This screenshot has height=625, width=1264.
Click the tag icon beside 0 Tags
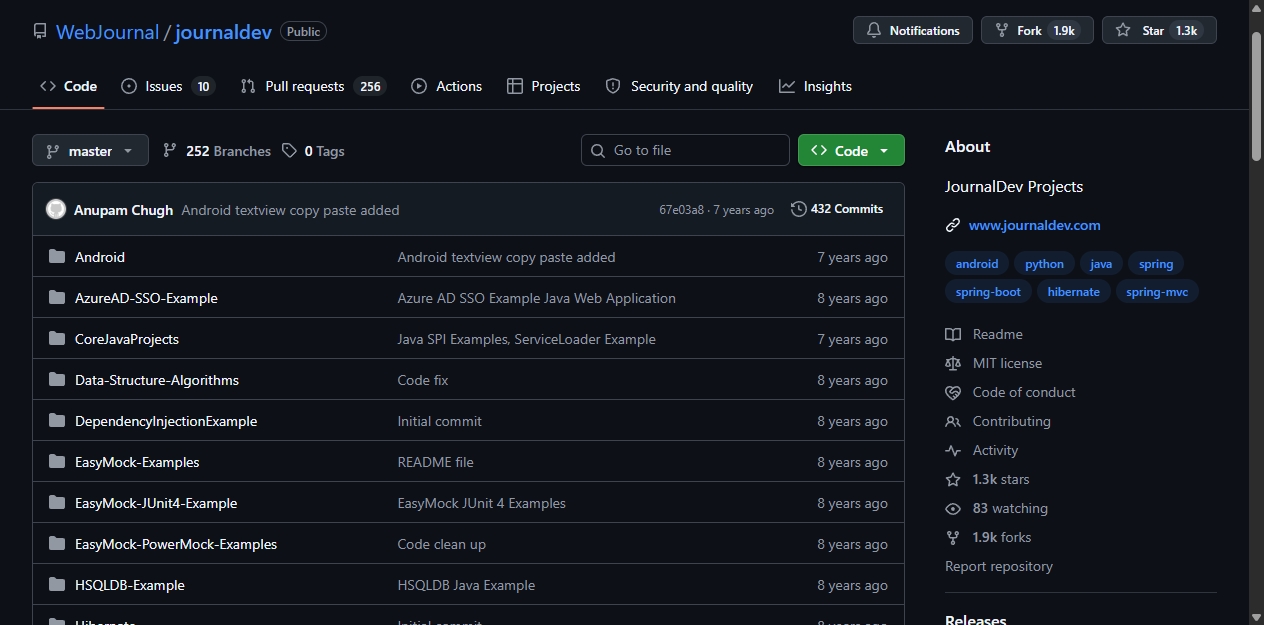(289, 151)
